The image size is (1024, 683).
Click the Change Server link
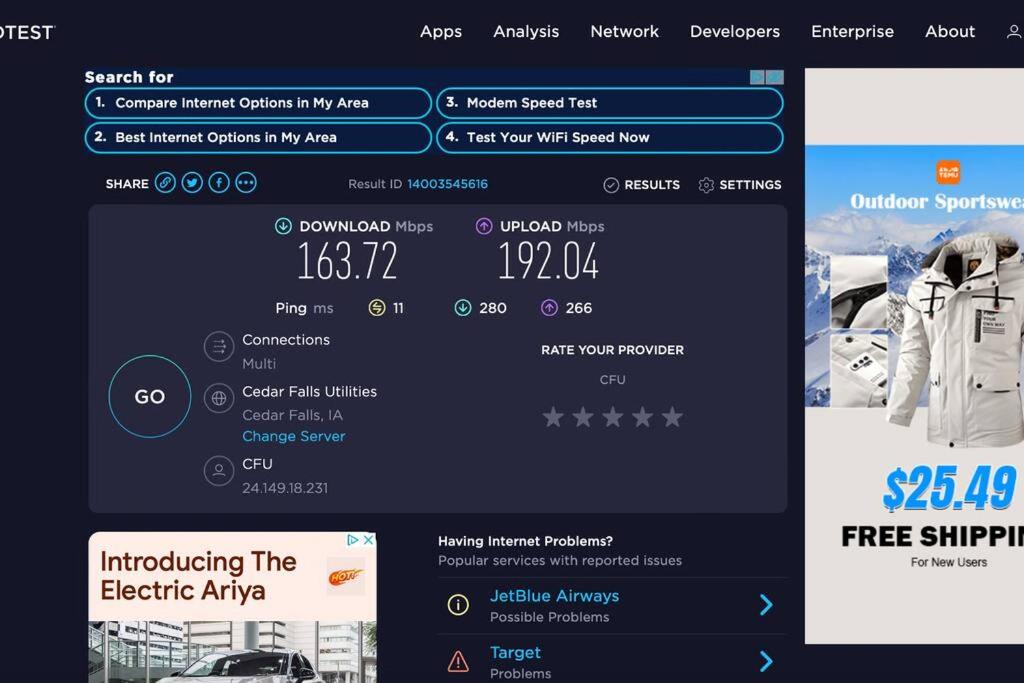[294, 436]
